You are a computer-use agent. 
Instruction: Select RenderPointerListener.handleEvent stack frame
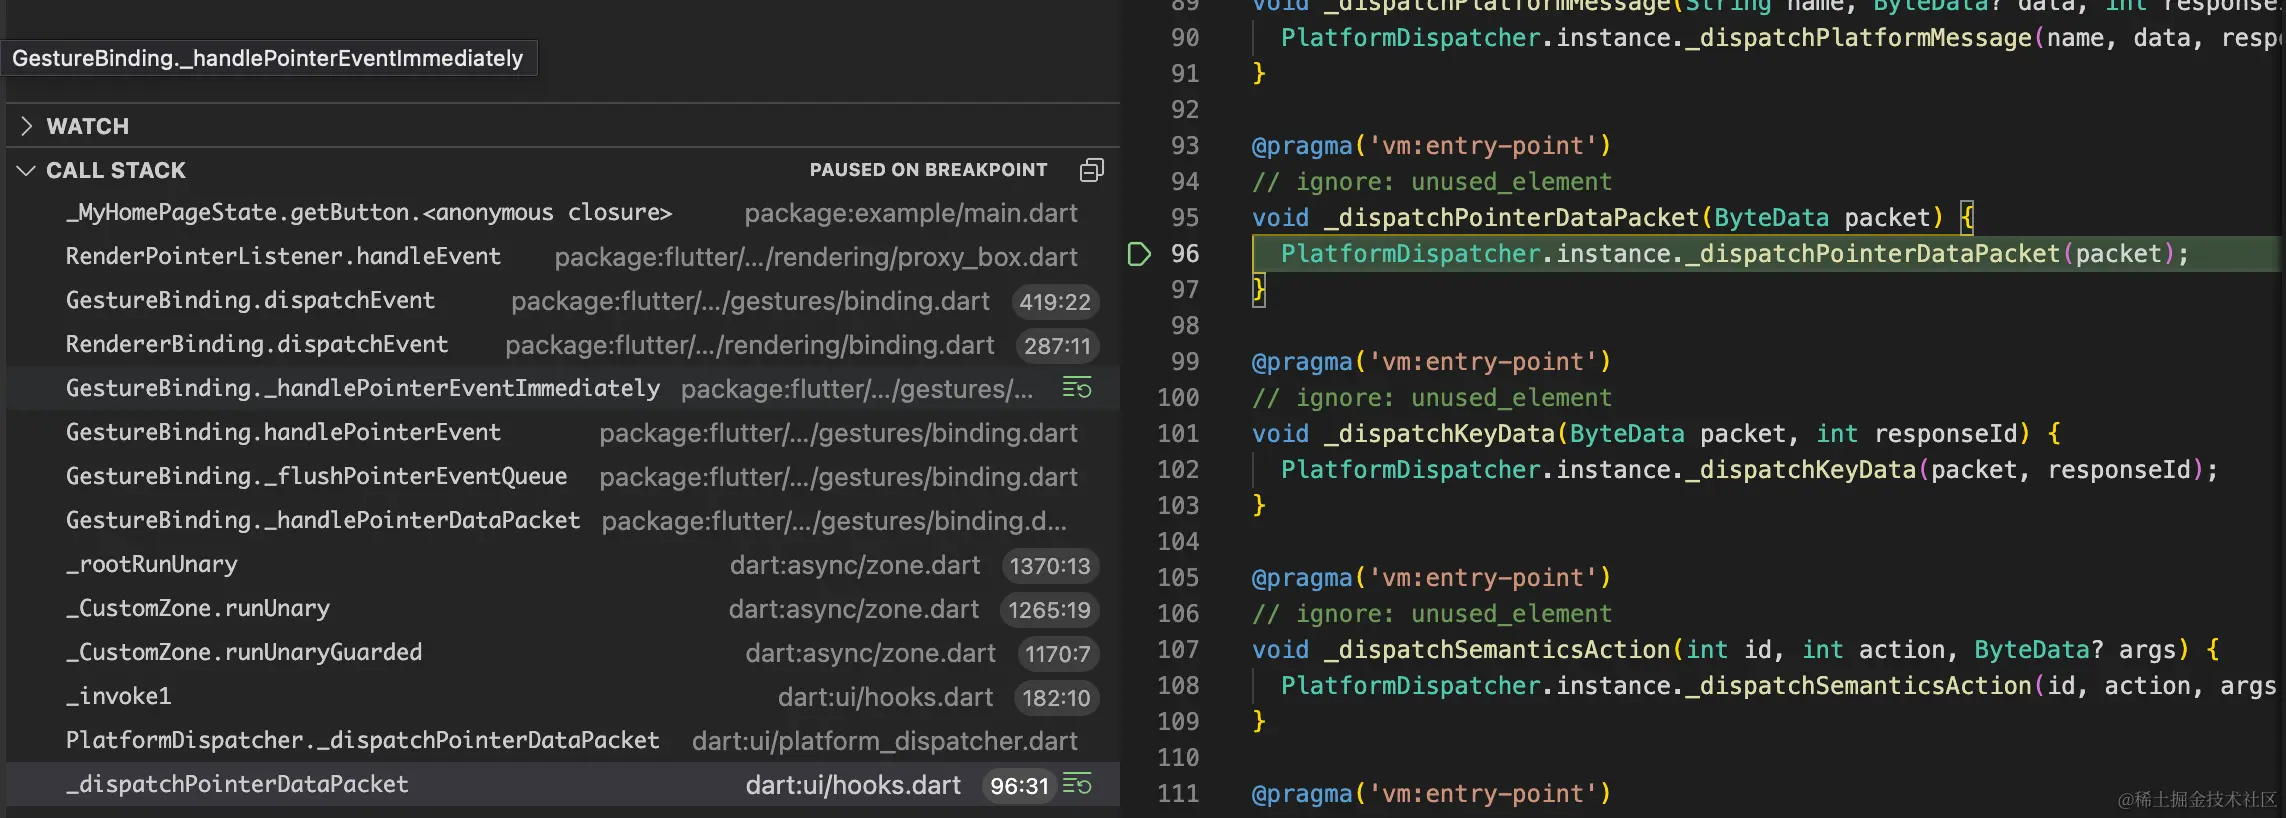563,257
